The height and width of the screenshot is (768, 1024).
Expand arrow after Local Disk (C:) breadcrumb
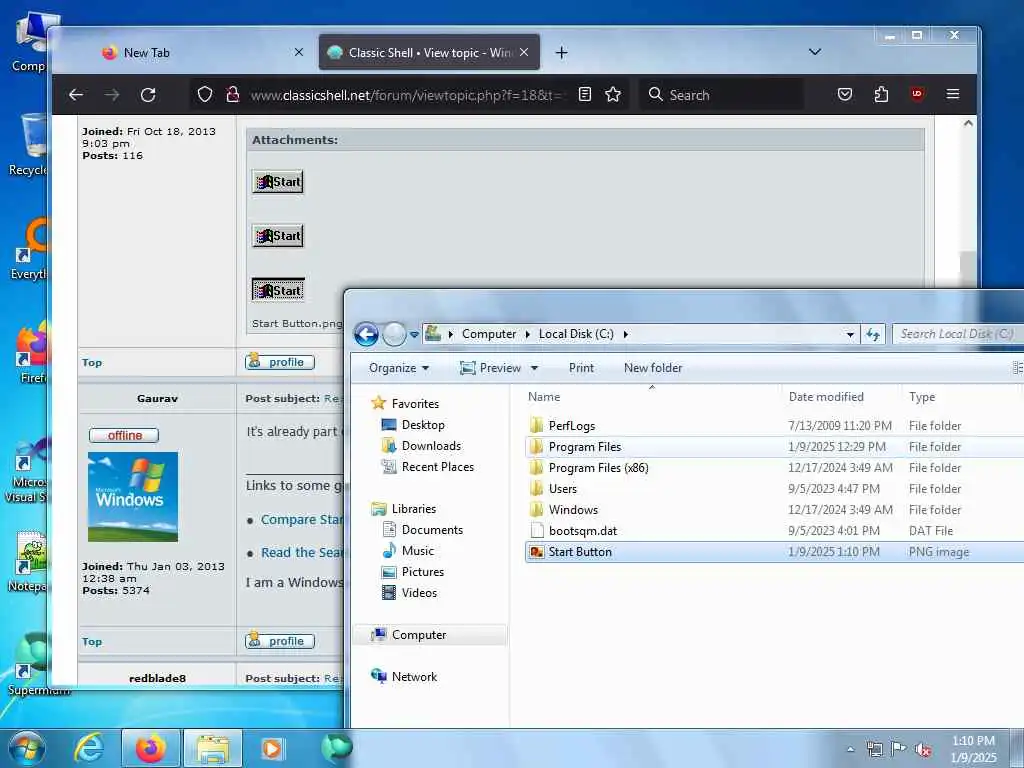(626, 334)
